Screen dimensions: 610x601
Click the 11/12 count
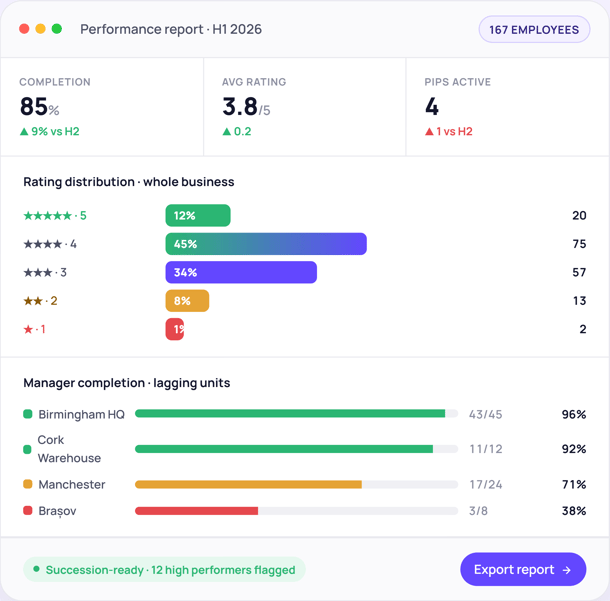pyautogui.click(x=486, y=449)
